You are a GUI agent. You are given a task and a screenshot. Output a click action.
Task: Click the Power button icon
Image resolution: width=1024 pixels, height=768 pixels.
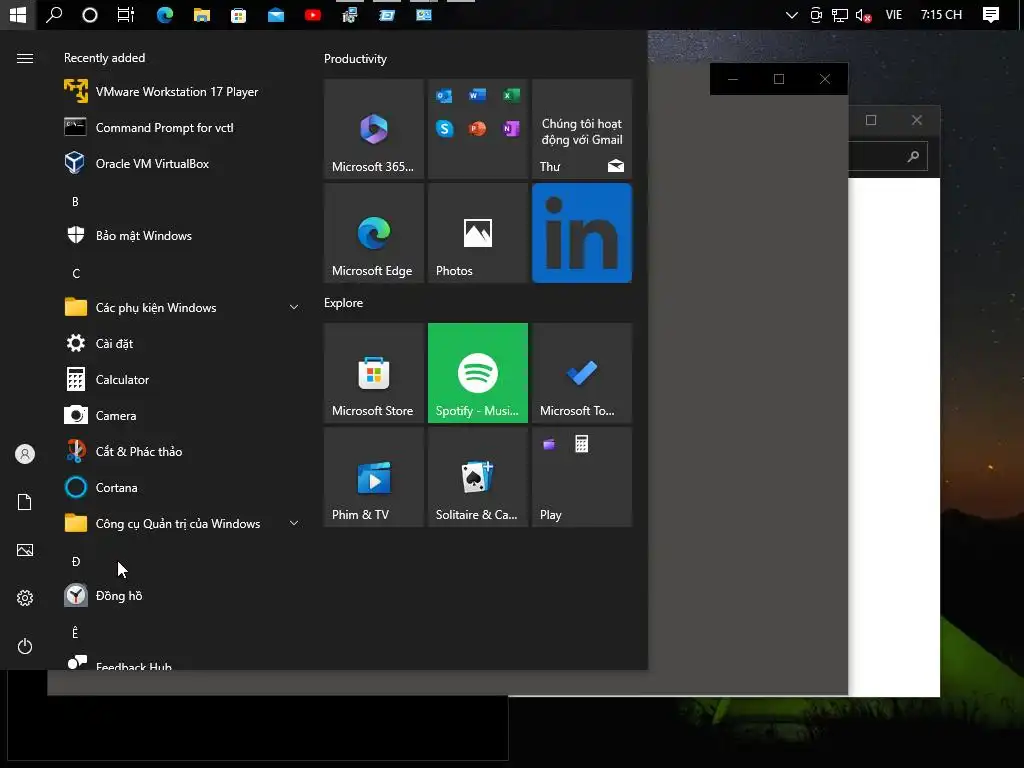25,646
